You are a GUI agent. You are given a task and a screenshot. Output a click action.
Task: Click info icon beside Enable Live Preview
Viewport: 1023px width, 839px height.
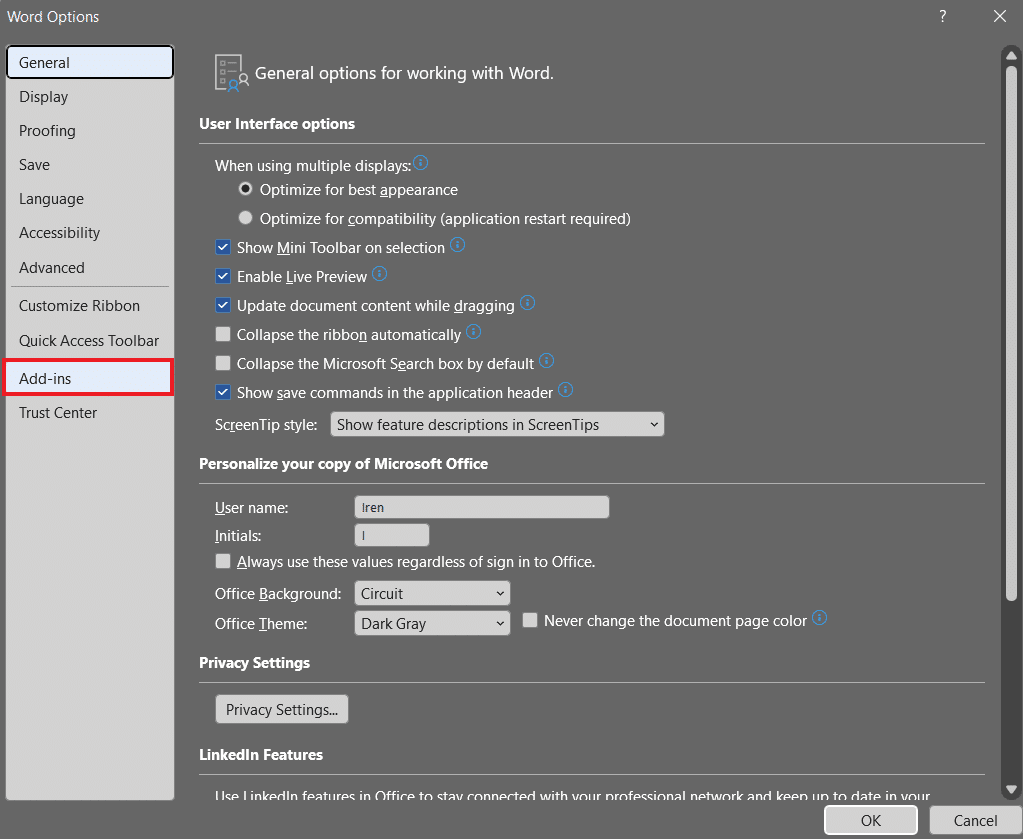click(380, 274)
